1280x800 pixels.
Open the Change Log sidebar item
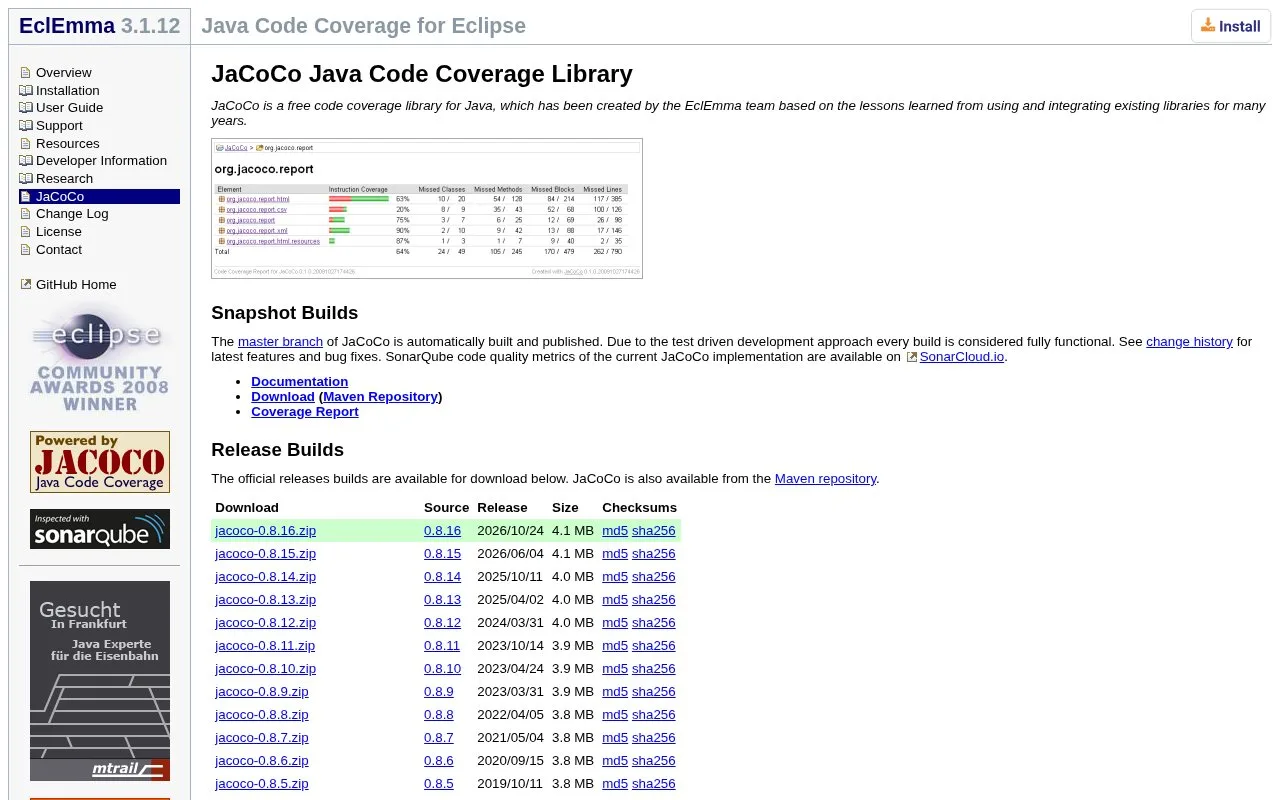click(x=72, y=214)
